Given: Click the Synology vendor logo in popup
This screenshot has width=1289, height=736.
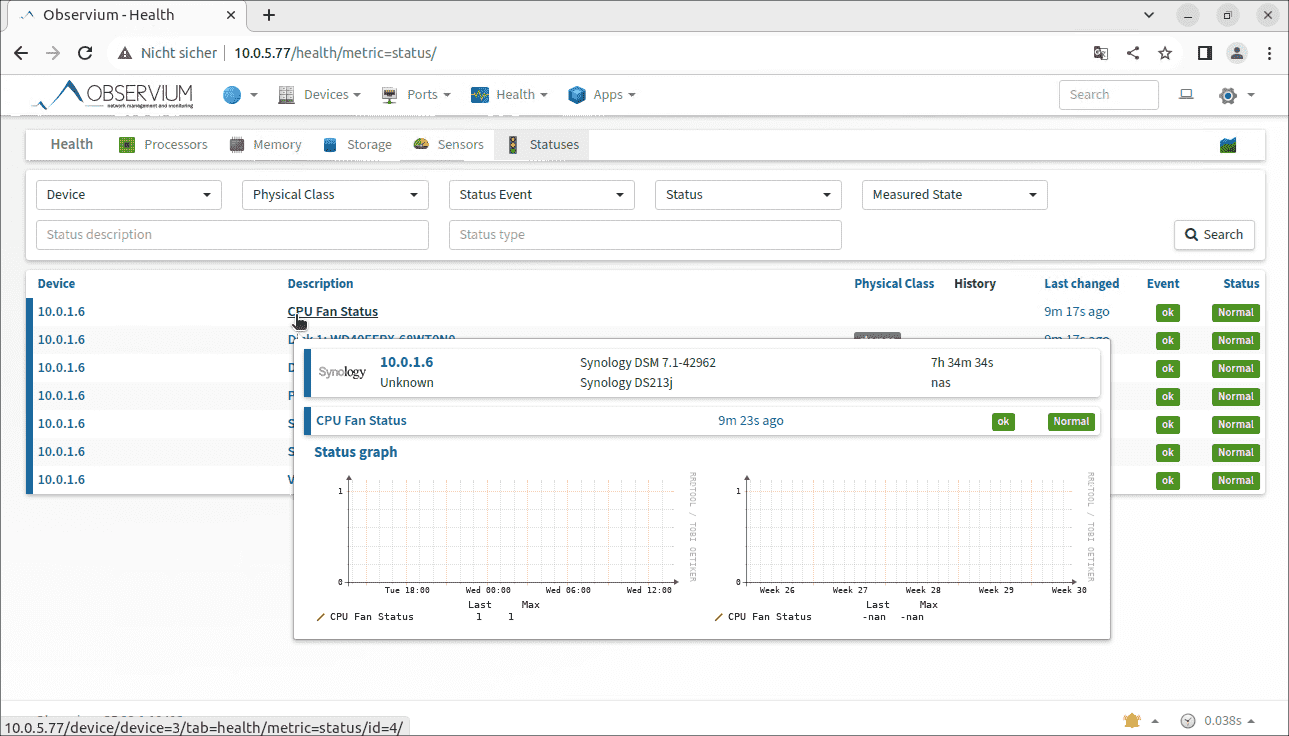Looking at the screenshot, I should [342, 372].
